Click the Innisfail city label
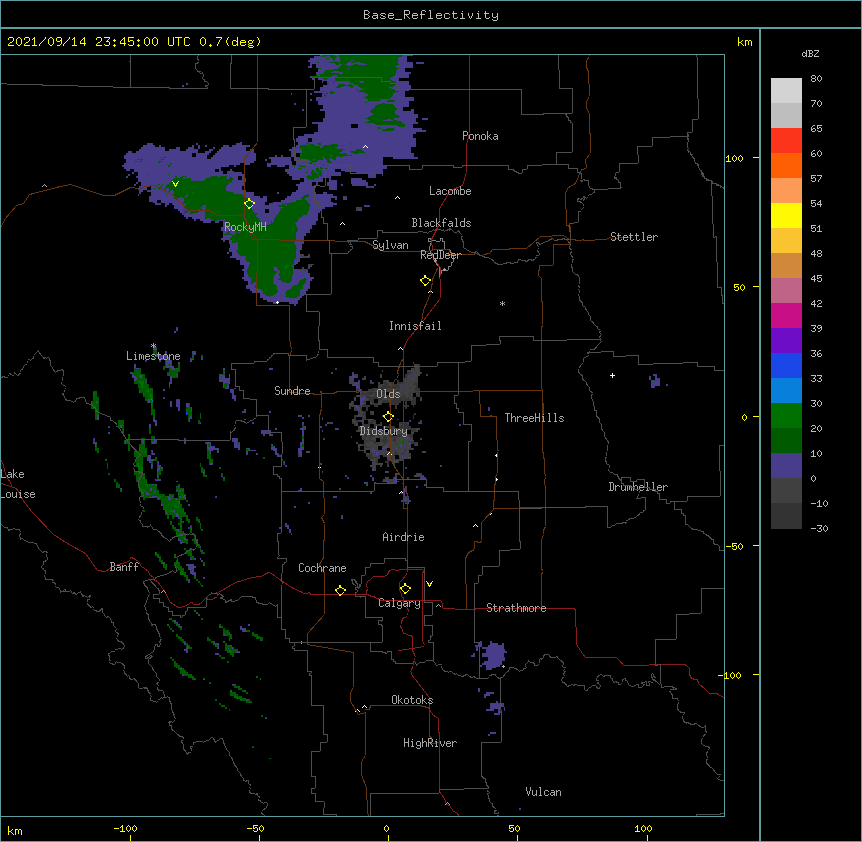The width and height of the screenshot is (862, 842). (x=415, y=326)
